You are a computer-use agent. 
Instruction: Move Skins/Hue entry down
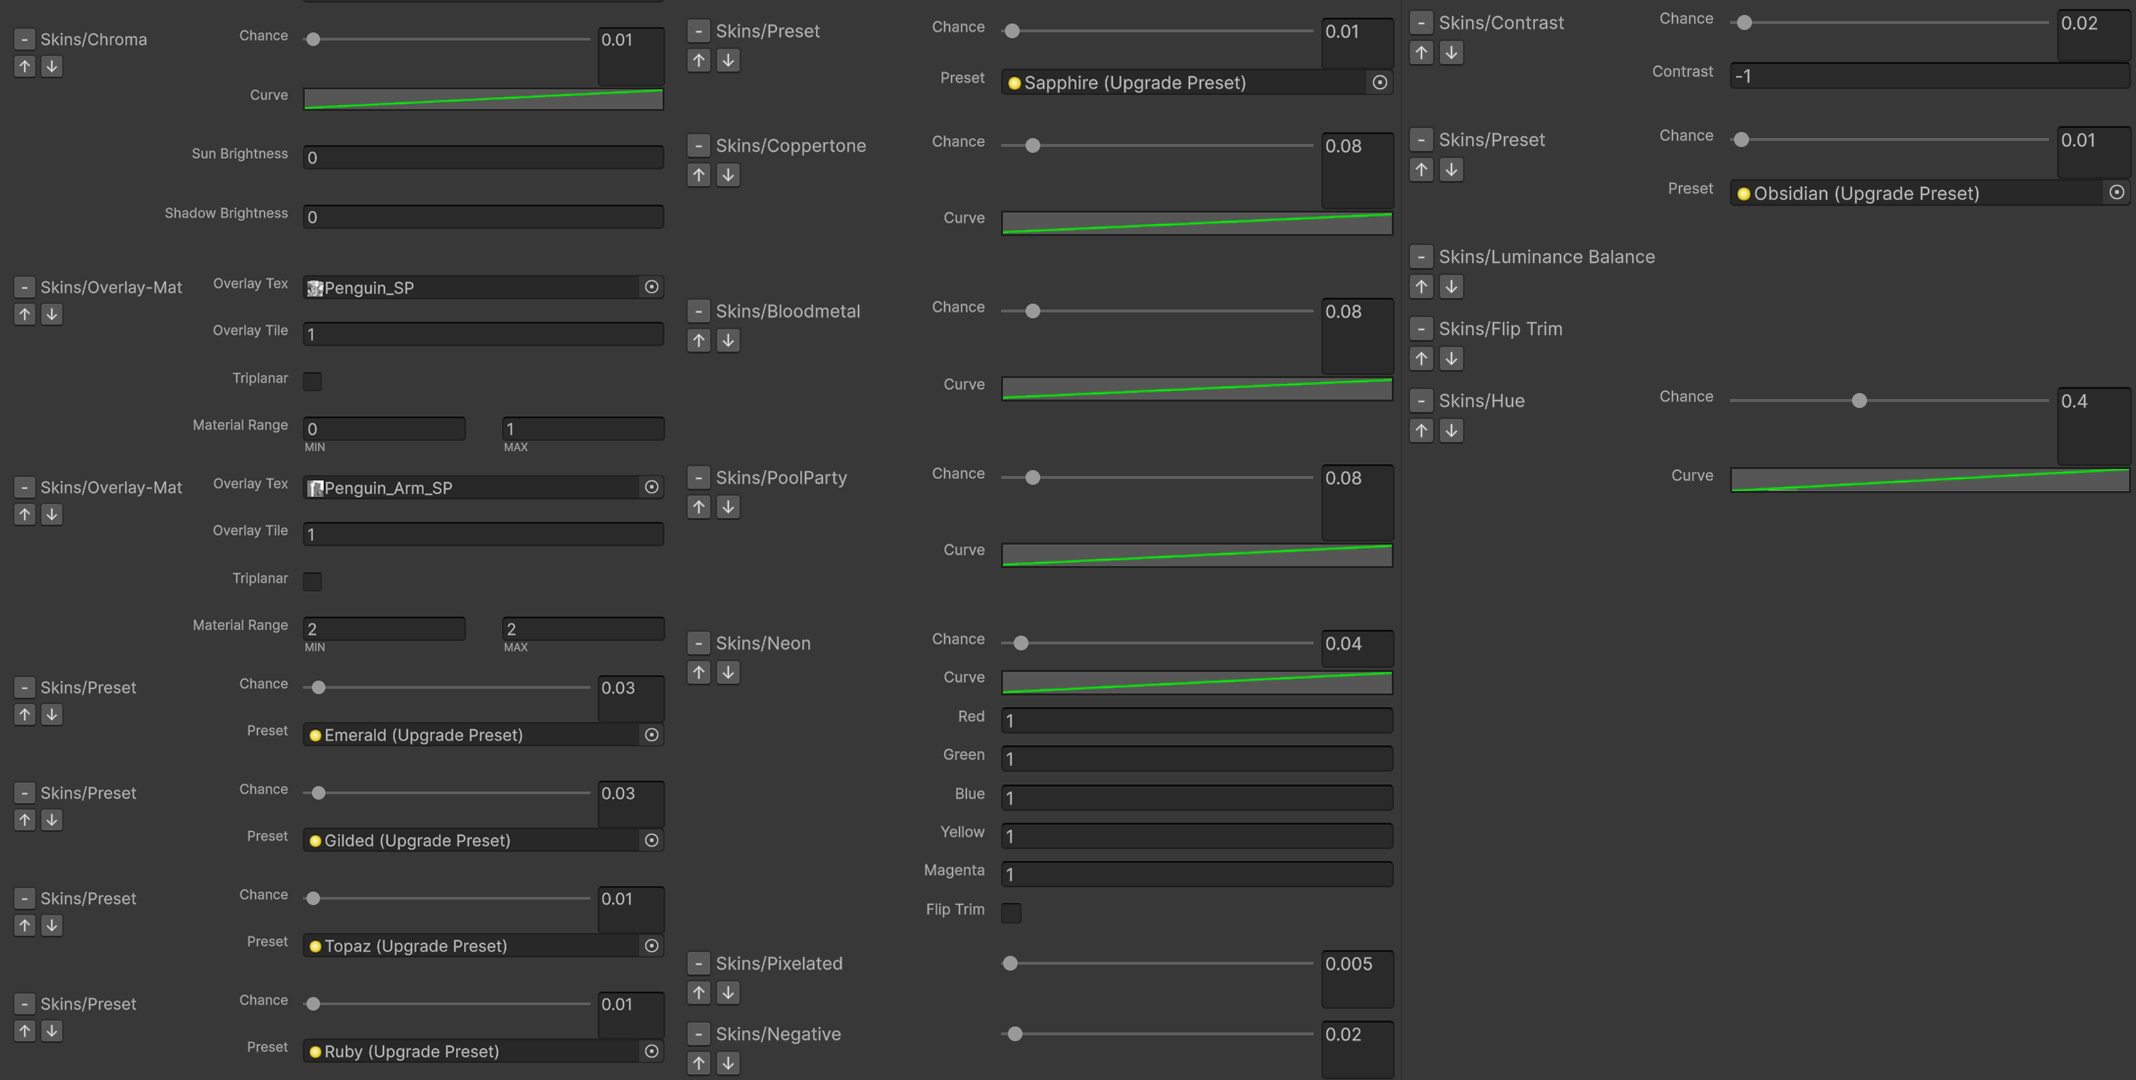[x=1451, y=430]
